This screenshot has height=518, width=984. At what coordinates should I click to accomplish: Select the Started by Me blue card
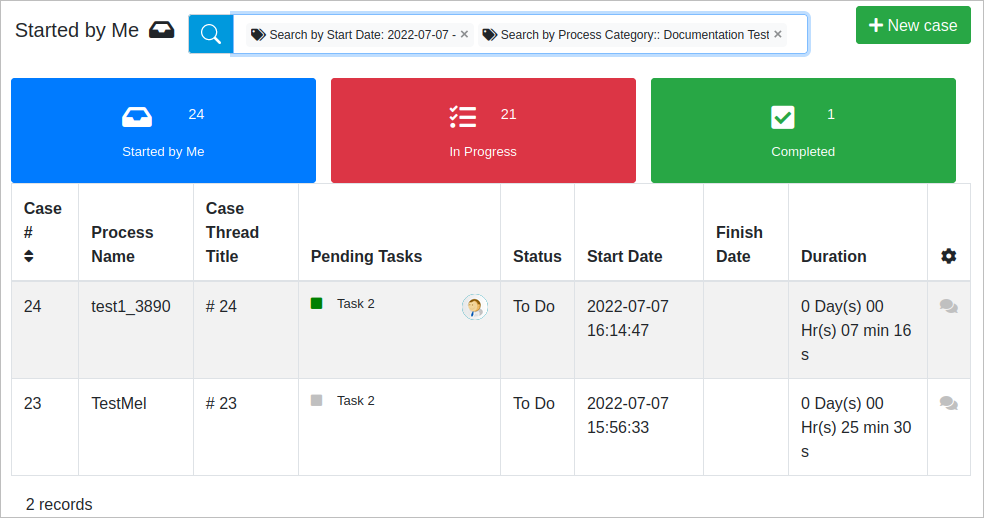[x=163, y=131]
